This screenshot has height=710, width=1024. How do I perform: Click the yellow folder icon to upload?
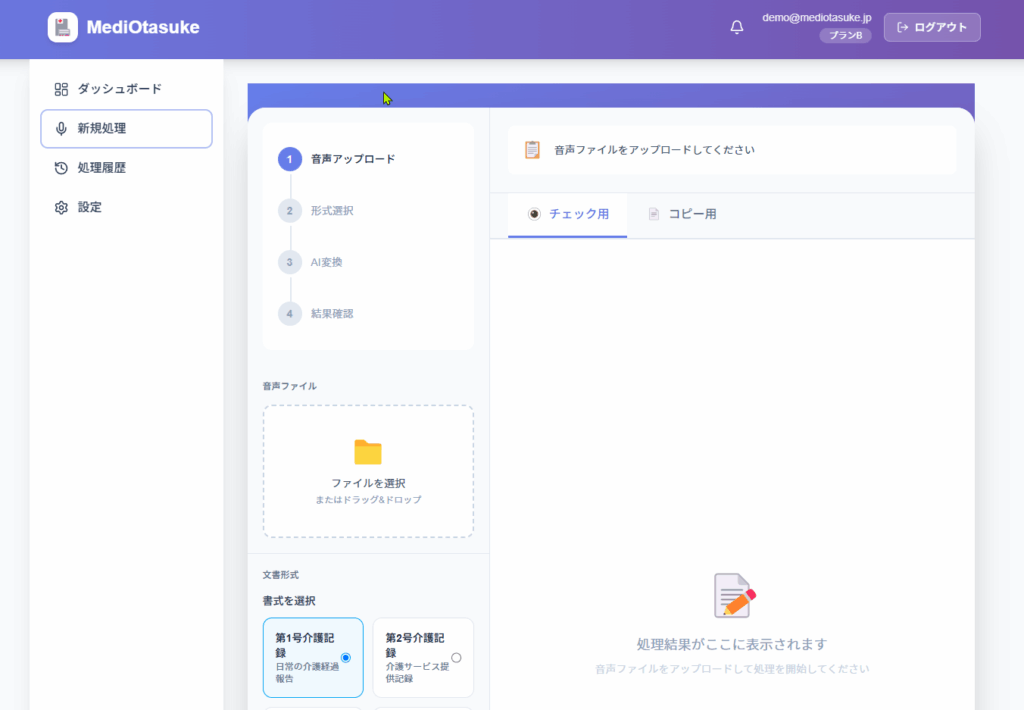[x=368, y=452]
